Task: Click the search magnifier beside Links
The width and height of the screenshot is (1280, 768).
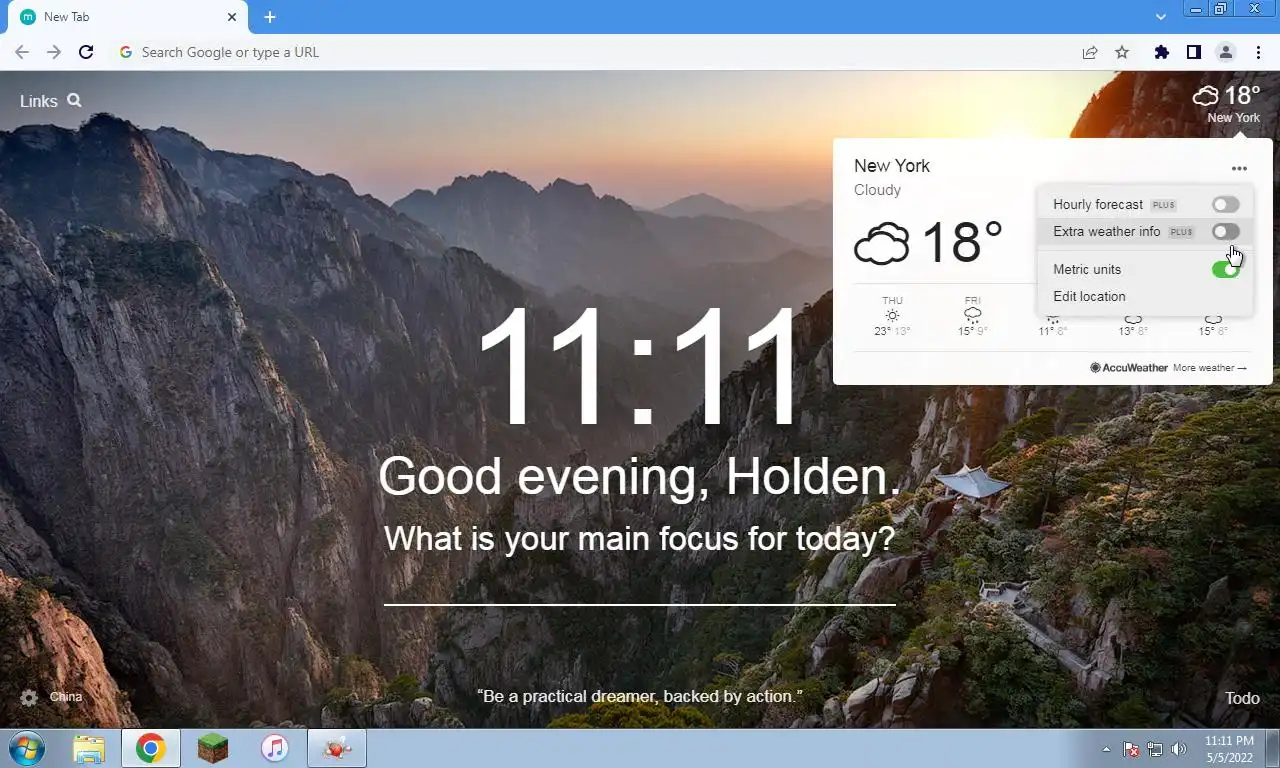Action: click(x=74, y=100)
